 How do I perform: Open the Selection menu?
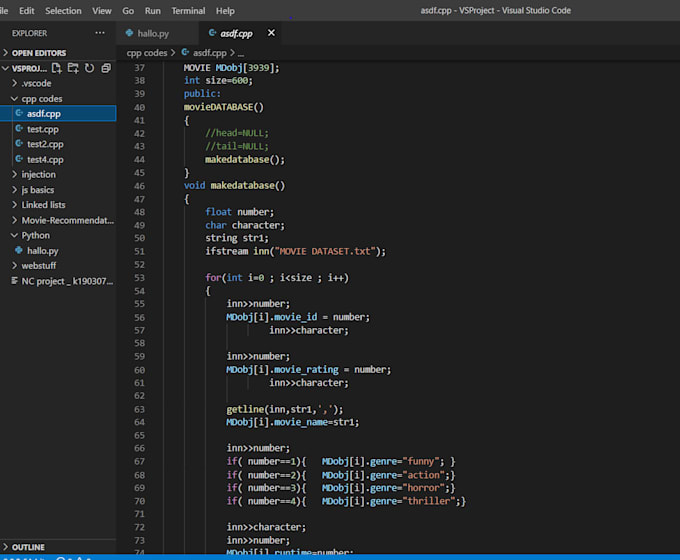pos(63,11)
